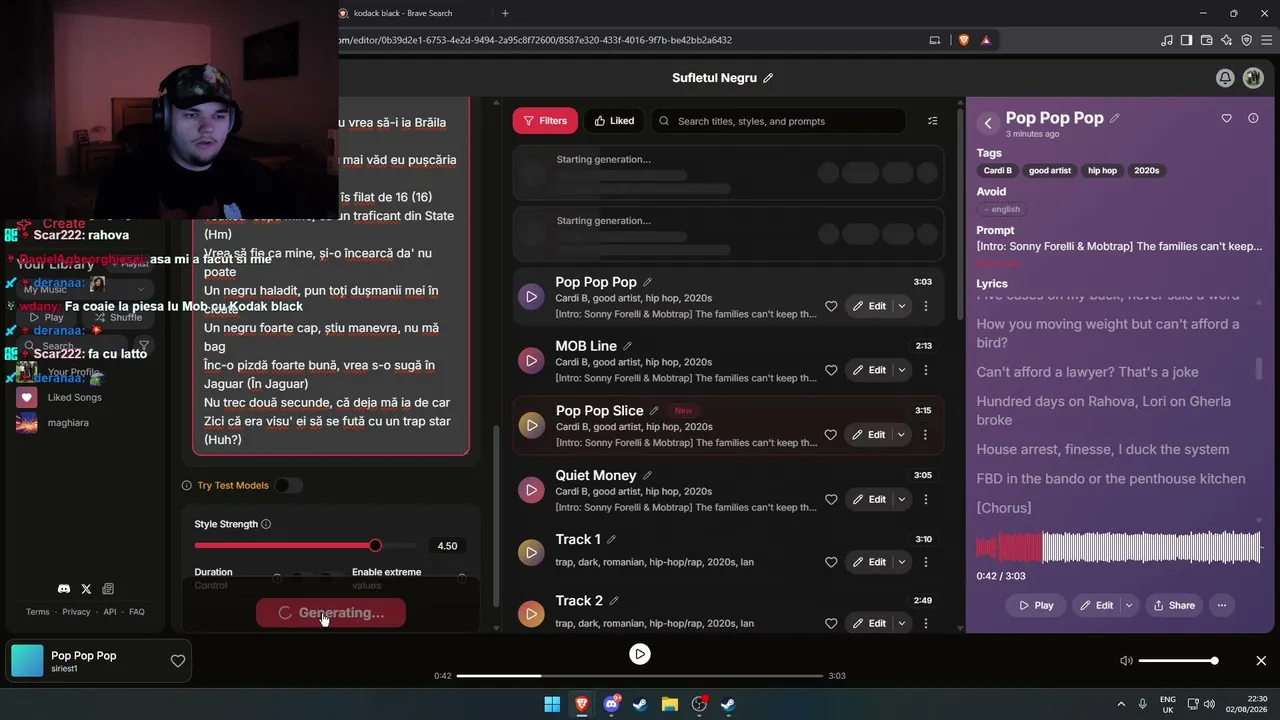Toggle the Try Test Models switch
Image resolution: width=1280 pixels, height=720 pixels.
[288, 486]
